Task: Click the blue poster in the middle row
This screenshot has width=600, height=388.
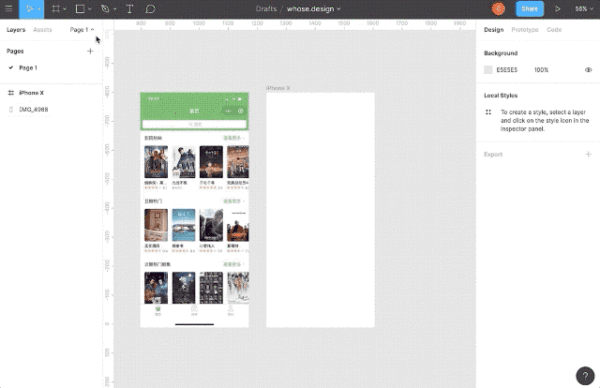Action: tap(183, 225)
